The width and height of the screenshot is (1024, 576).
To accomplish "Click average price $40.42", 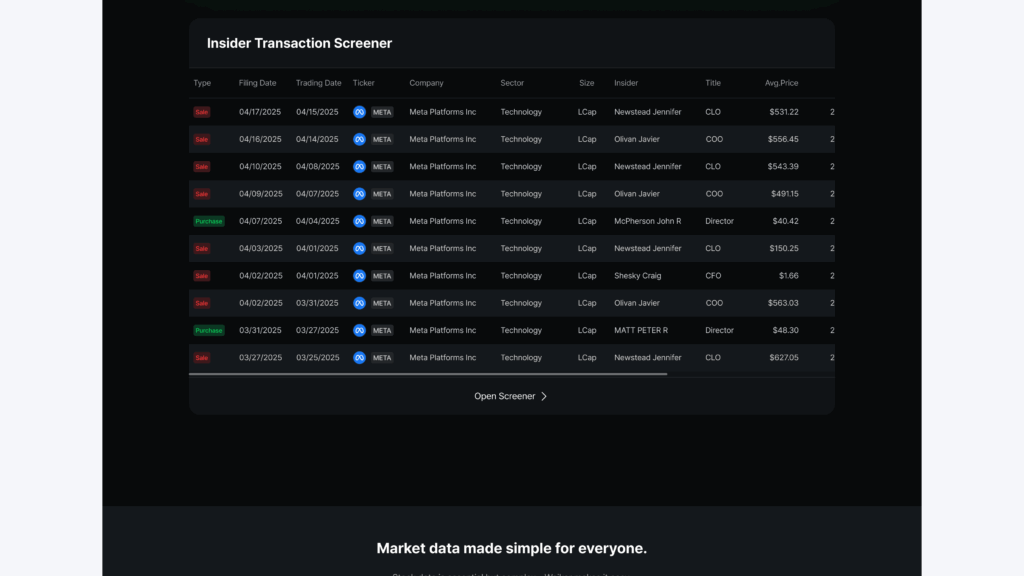I will coord(786,221).
